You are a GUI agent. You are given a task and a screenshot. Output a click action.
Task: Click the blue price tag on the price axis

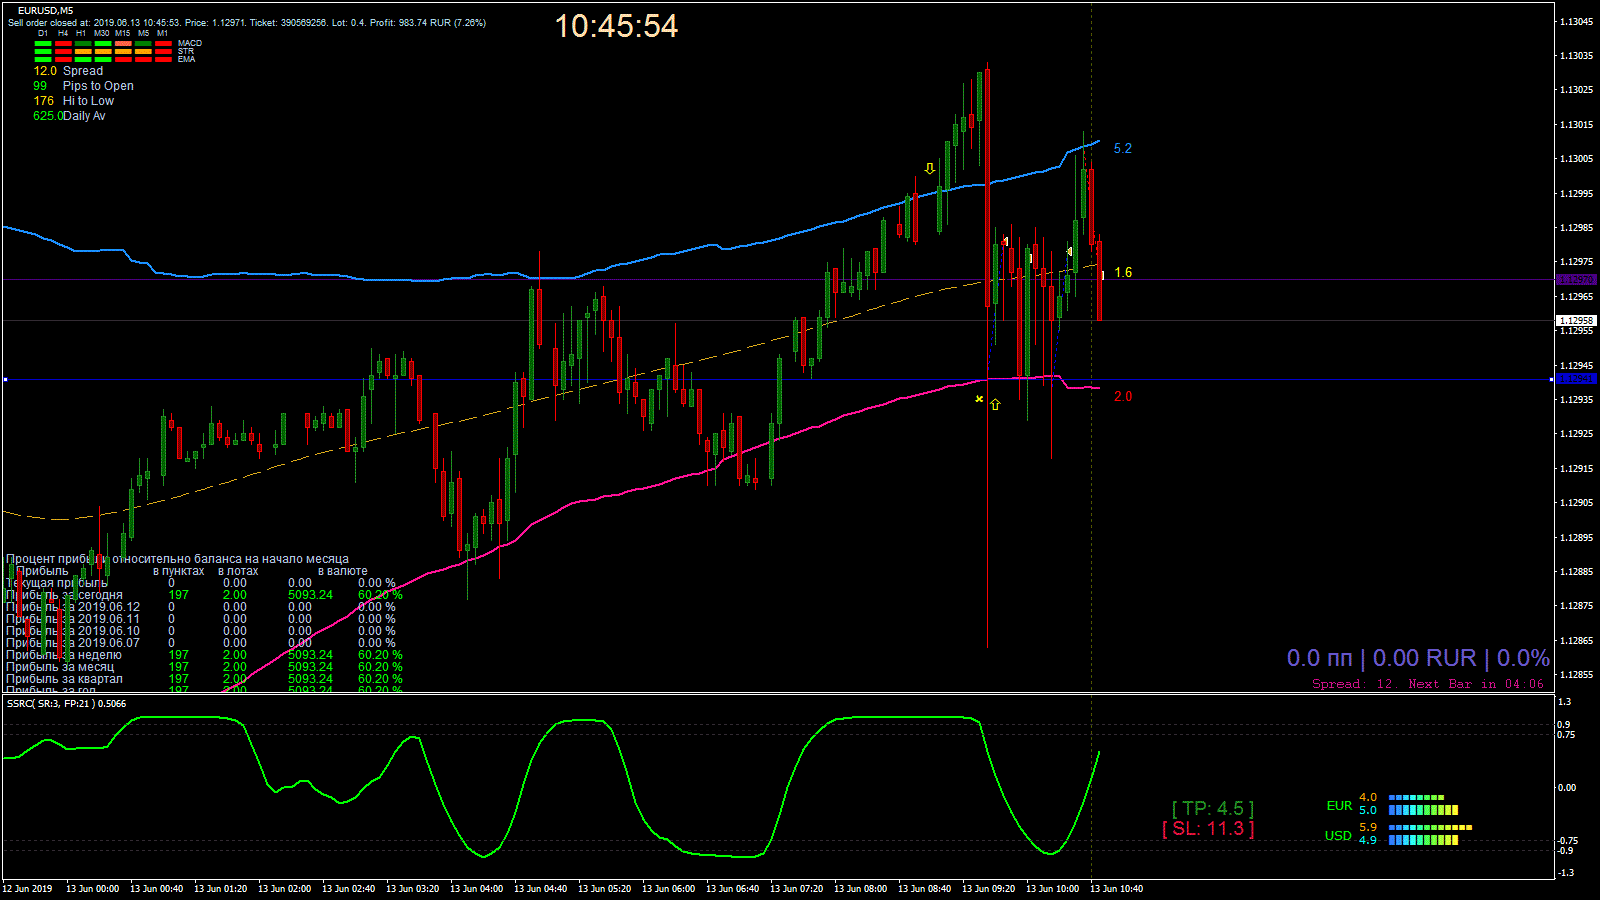pos(1577,379)
